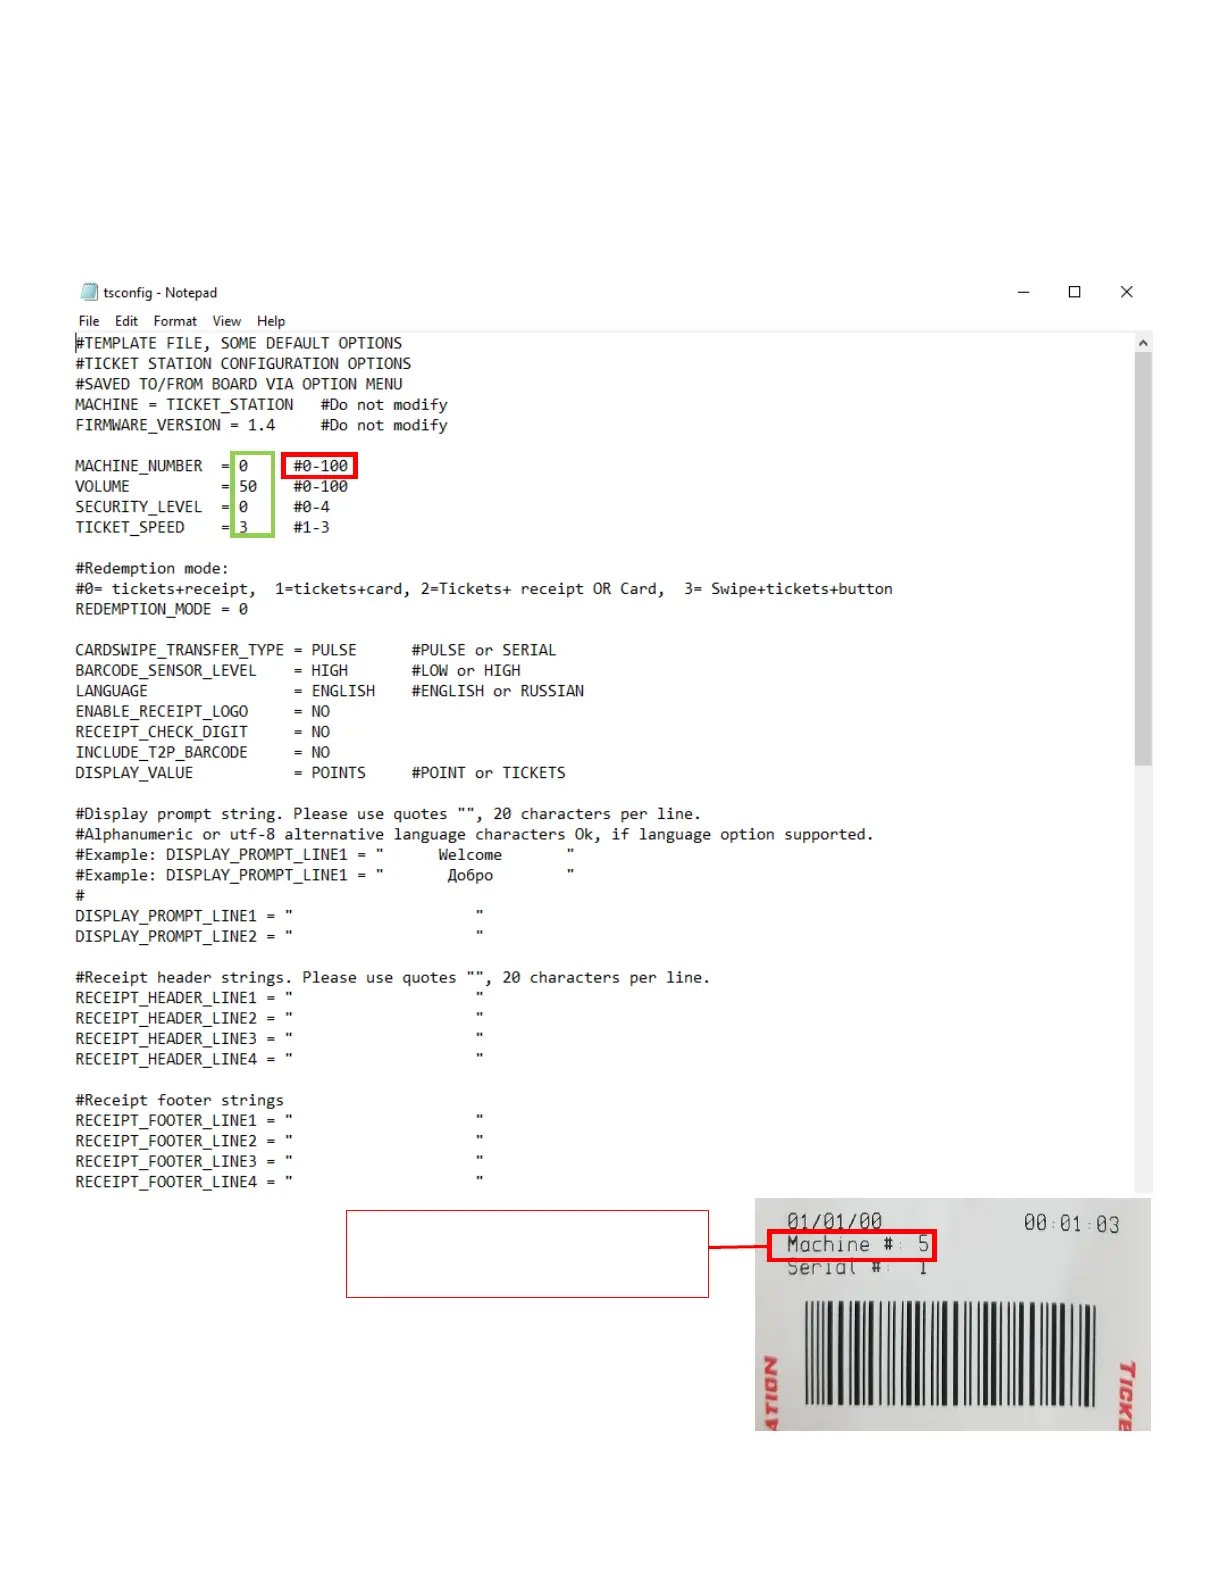Click the #1-3 comment for ticket speed
Image resolution: width=1224 pixels, height=1584 pixels.
[x=311, y=527]
